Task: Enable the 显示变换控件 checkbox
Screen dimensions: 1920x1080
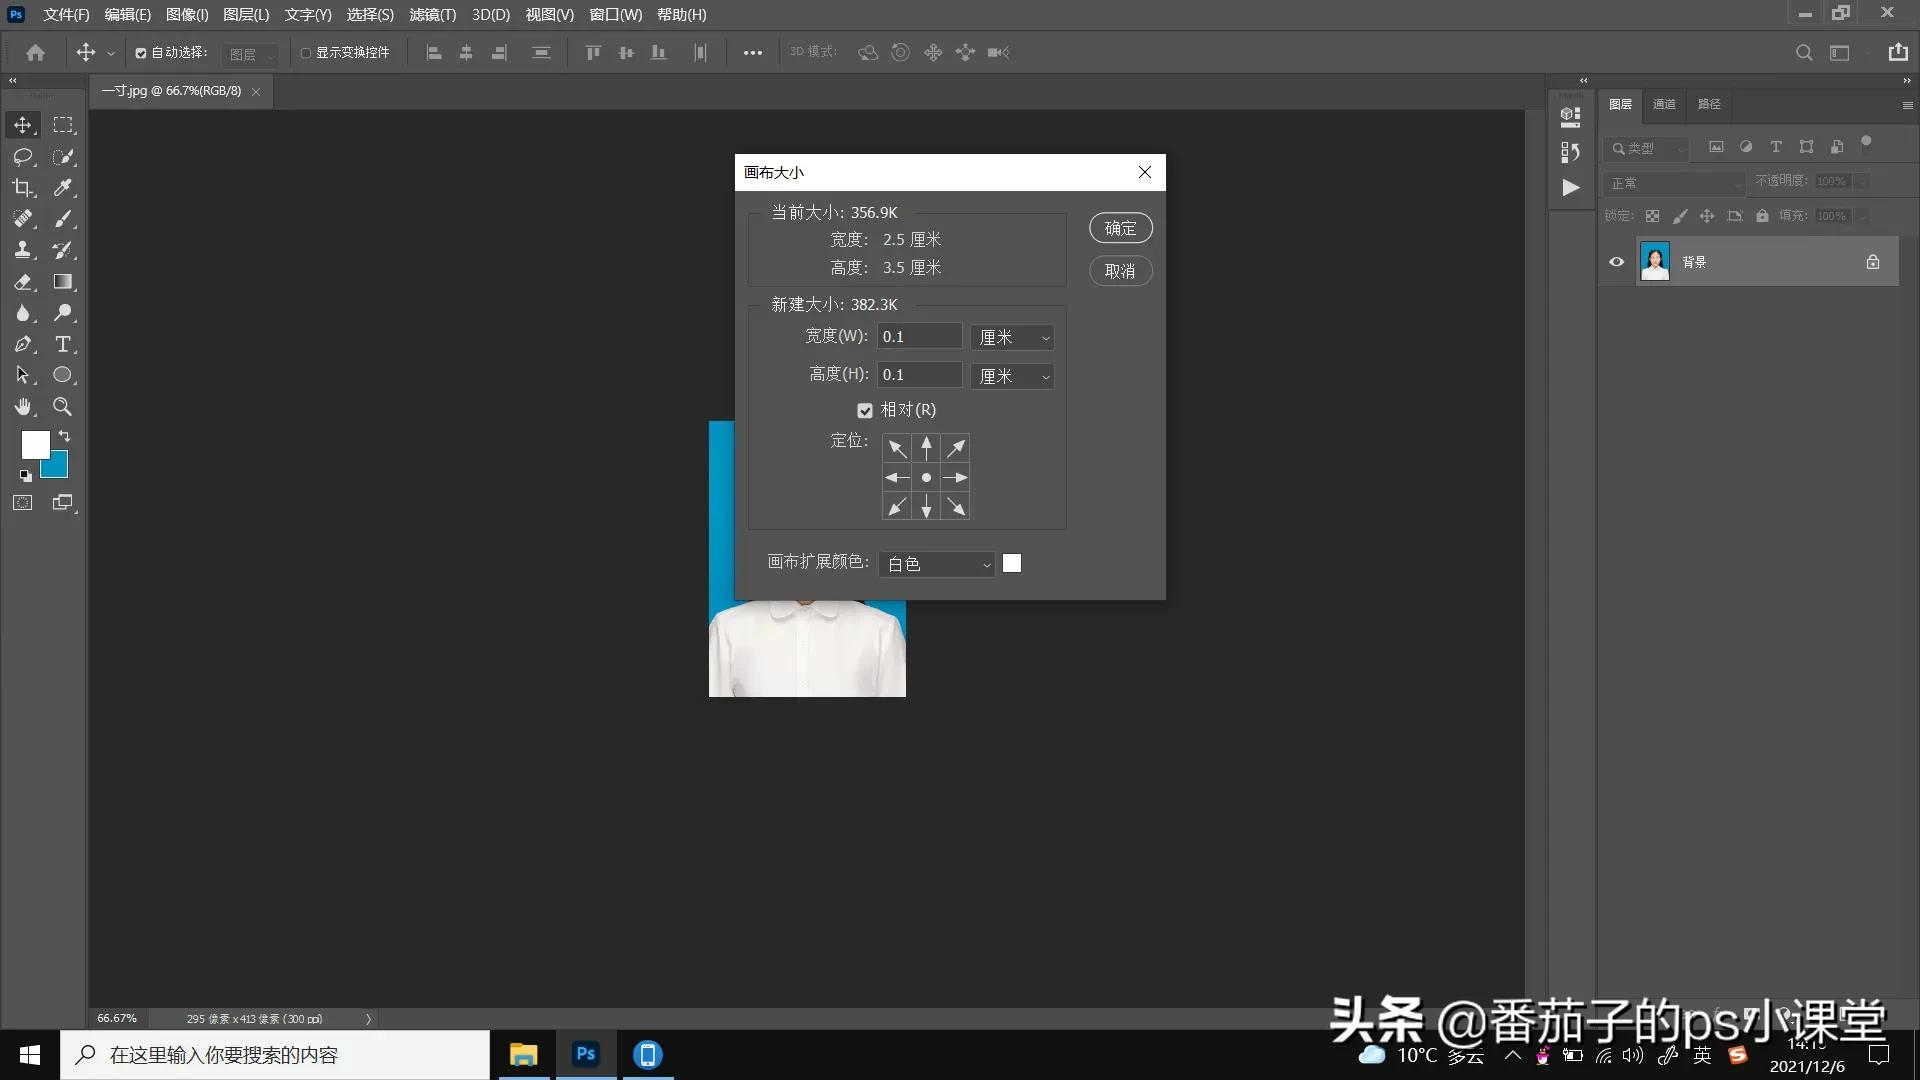Action: 307,52
